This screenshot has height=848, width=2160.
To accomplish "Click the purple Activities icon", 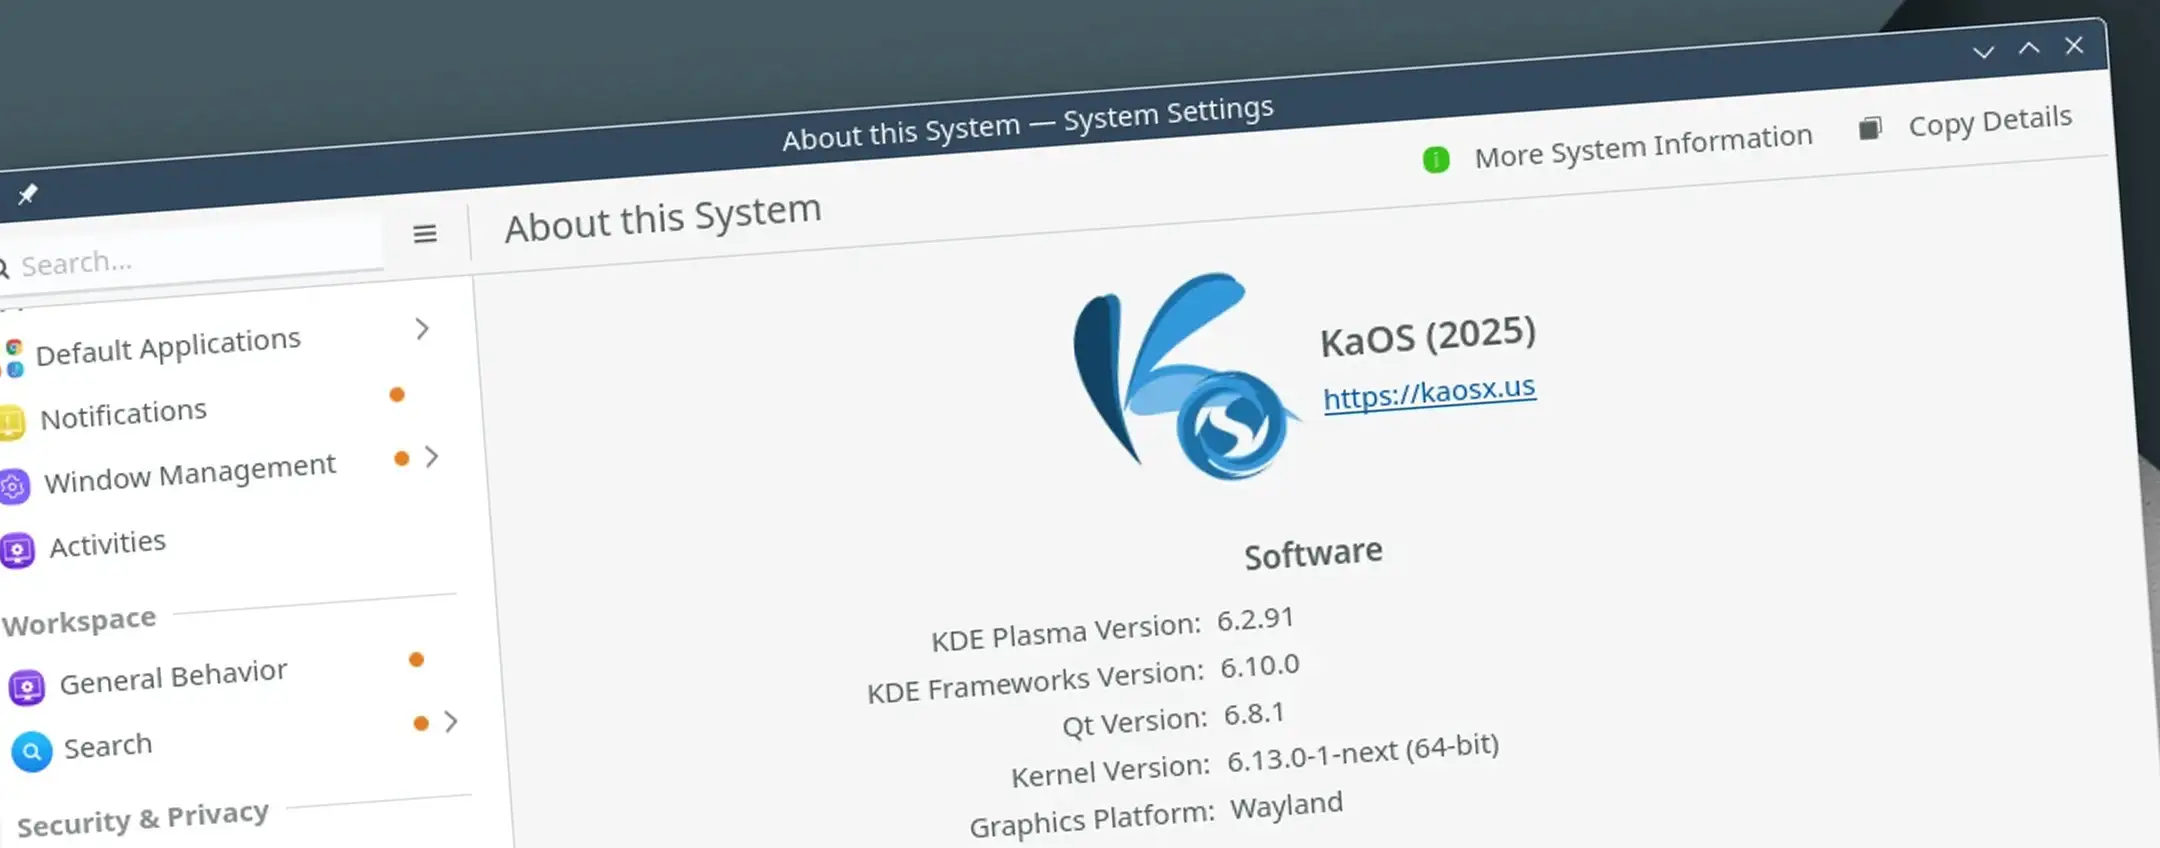I will click(18, 551).
